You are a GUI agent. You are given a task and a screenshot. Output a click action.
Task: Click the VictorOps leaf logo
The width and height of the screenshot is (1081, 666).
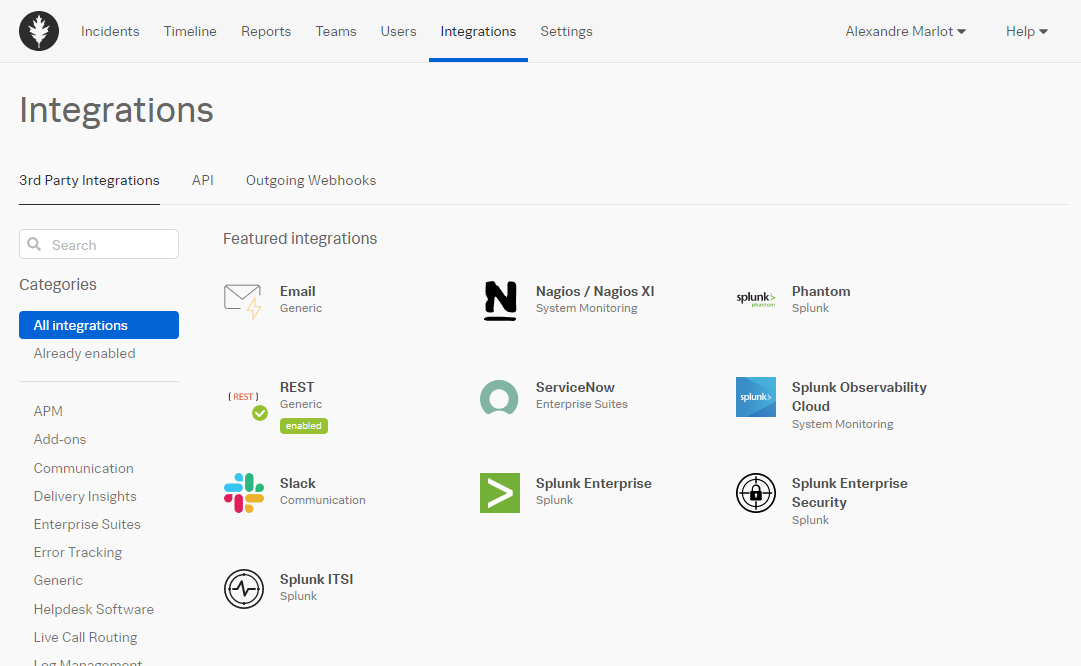tap(39, 31)
